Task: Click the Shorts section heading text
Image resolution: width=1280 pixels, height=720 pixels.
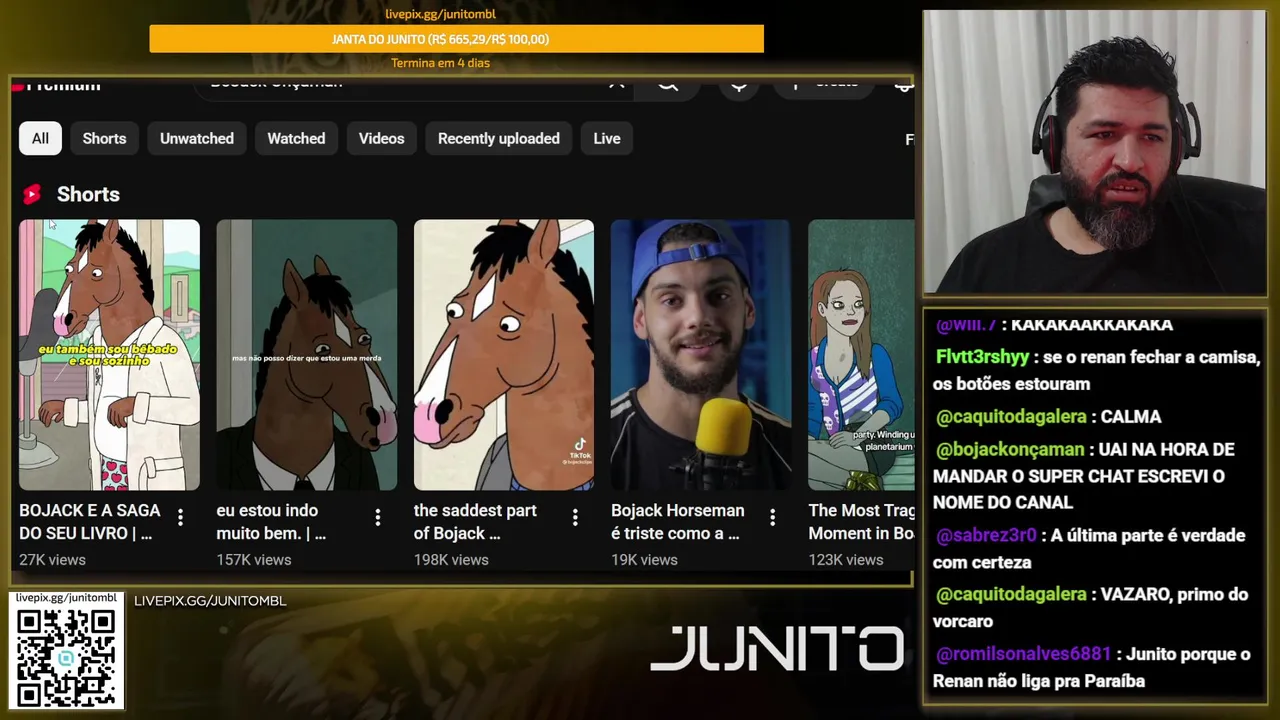Action: [88, 194]
